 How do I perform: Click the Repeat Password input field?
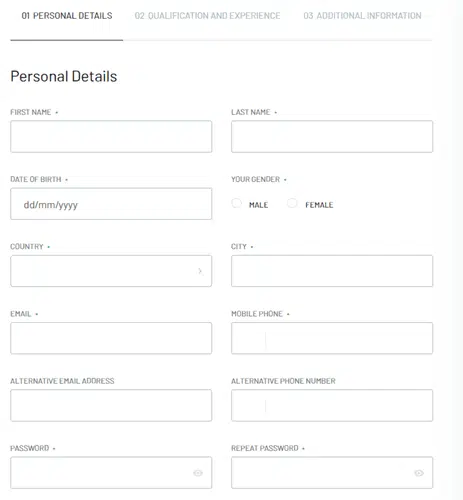click(332, 473)
